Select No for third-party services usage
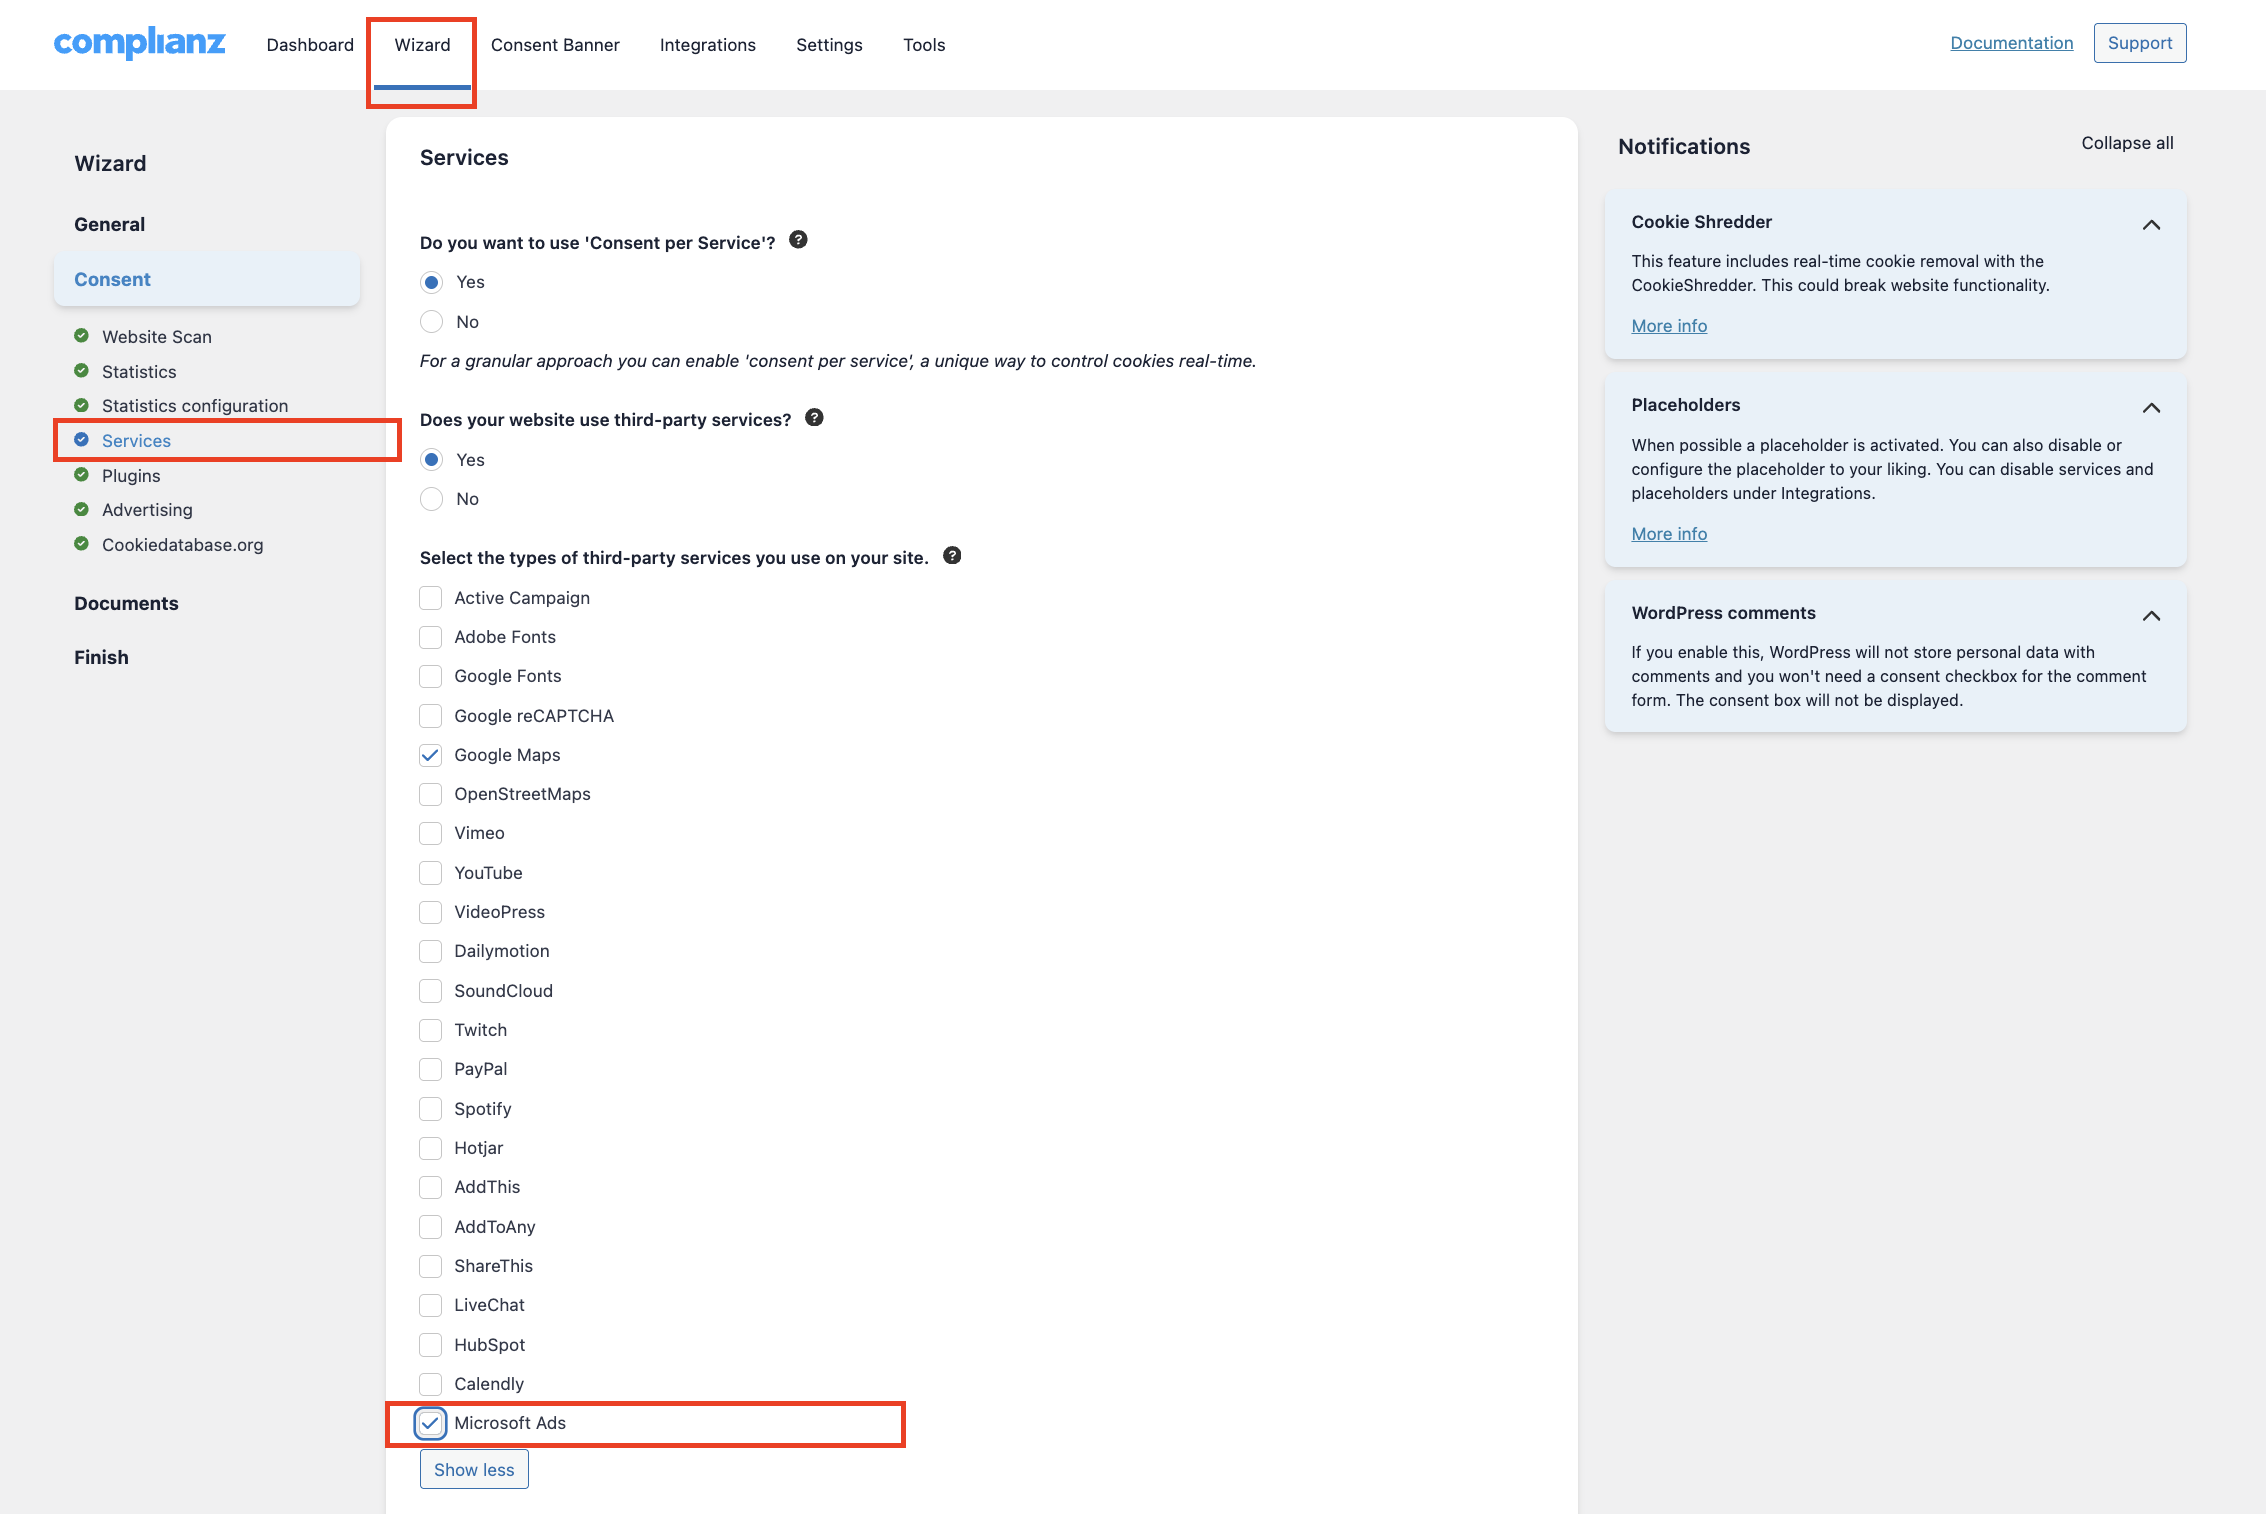 tap(431, 499)
